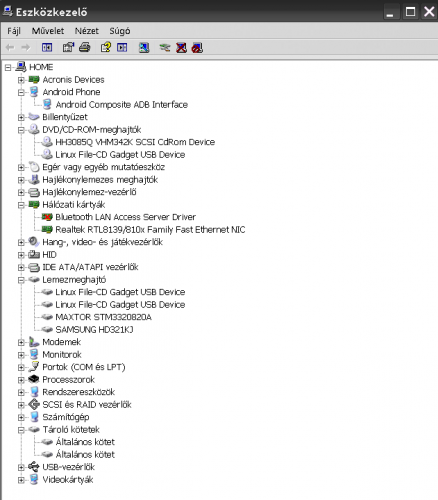Toggle the console tree pane icon

pyautogui.click(x=47, y=48)
